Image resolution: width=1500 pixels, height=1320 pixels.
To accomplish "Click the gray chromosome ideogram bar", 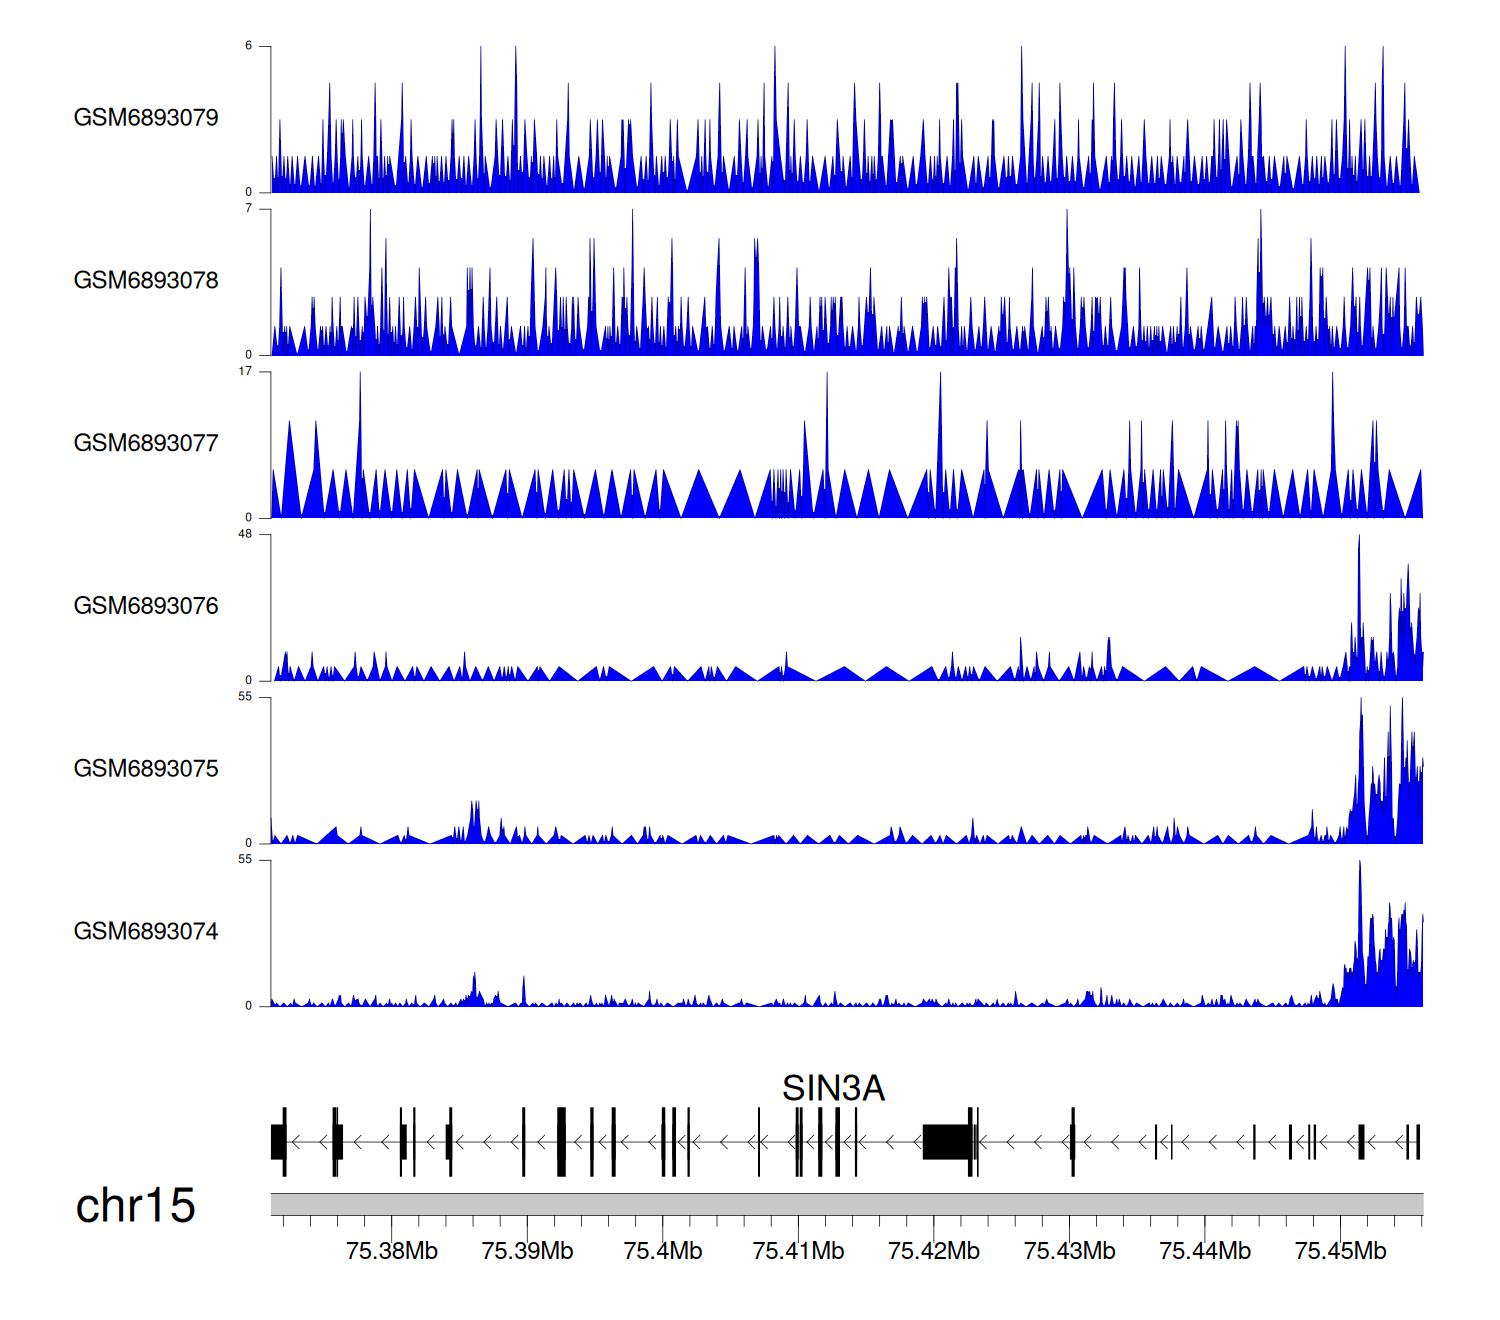I will coord(846,1204).
